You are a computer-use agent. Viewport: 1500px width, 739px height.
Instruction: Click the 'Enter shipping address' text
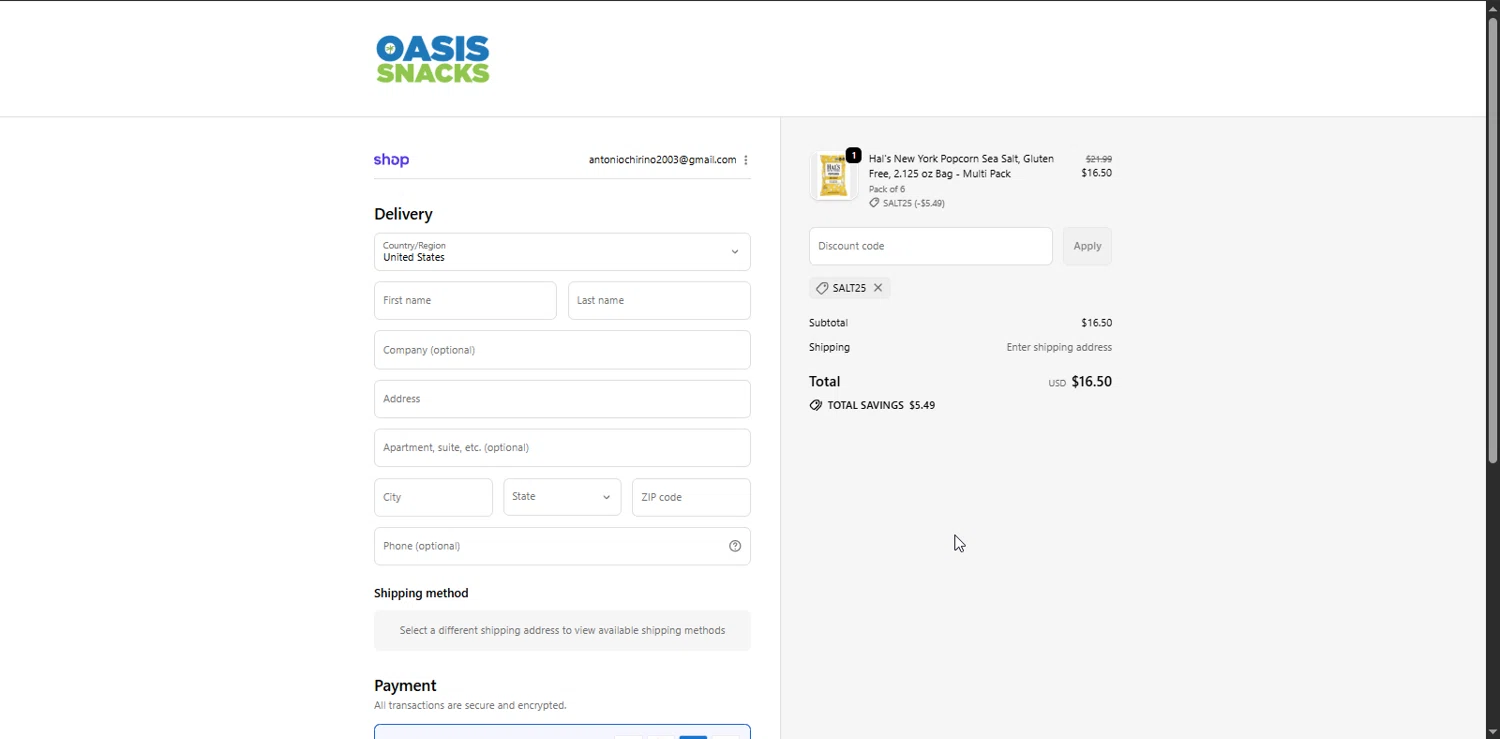click(1059, 348)
